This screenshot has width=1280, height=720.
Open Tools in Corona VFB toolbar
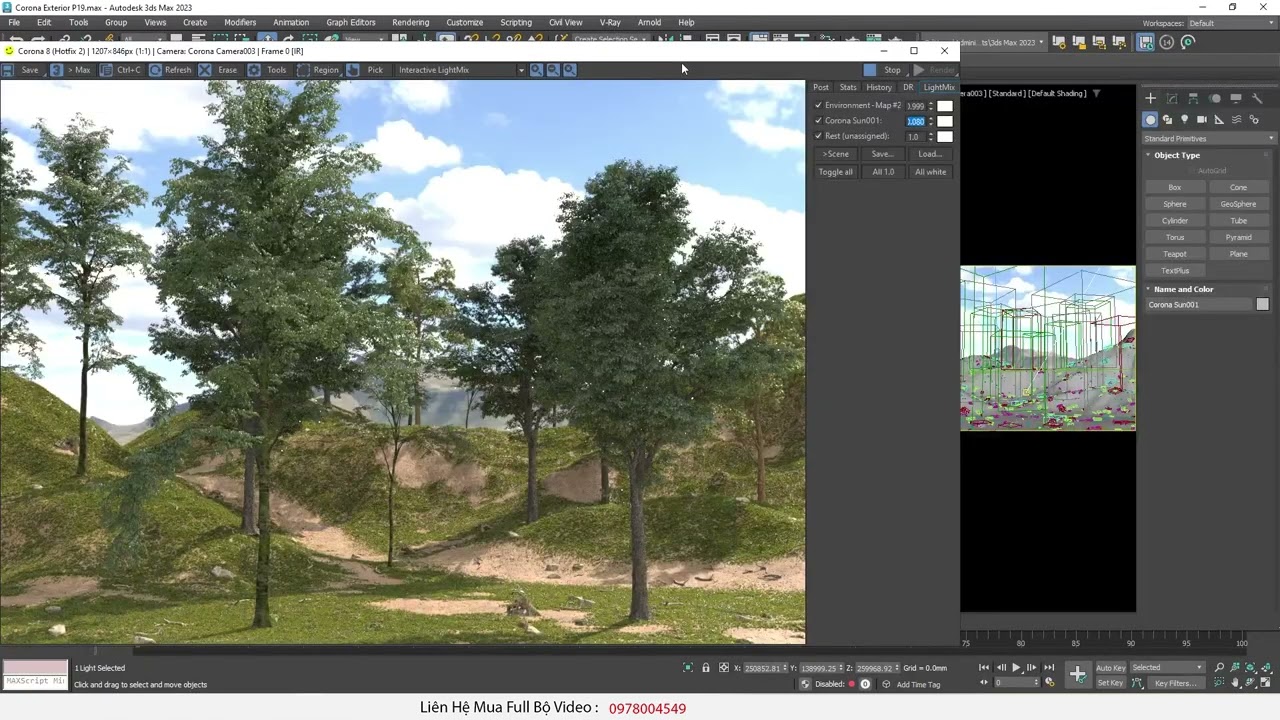[267, 70]
